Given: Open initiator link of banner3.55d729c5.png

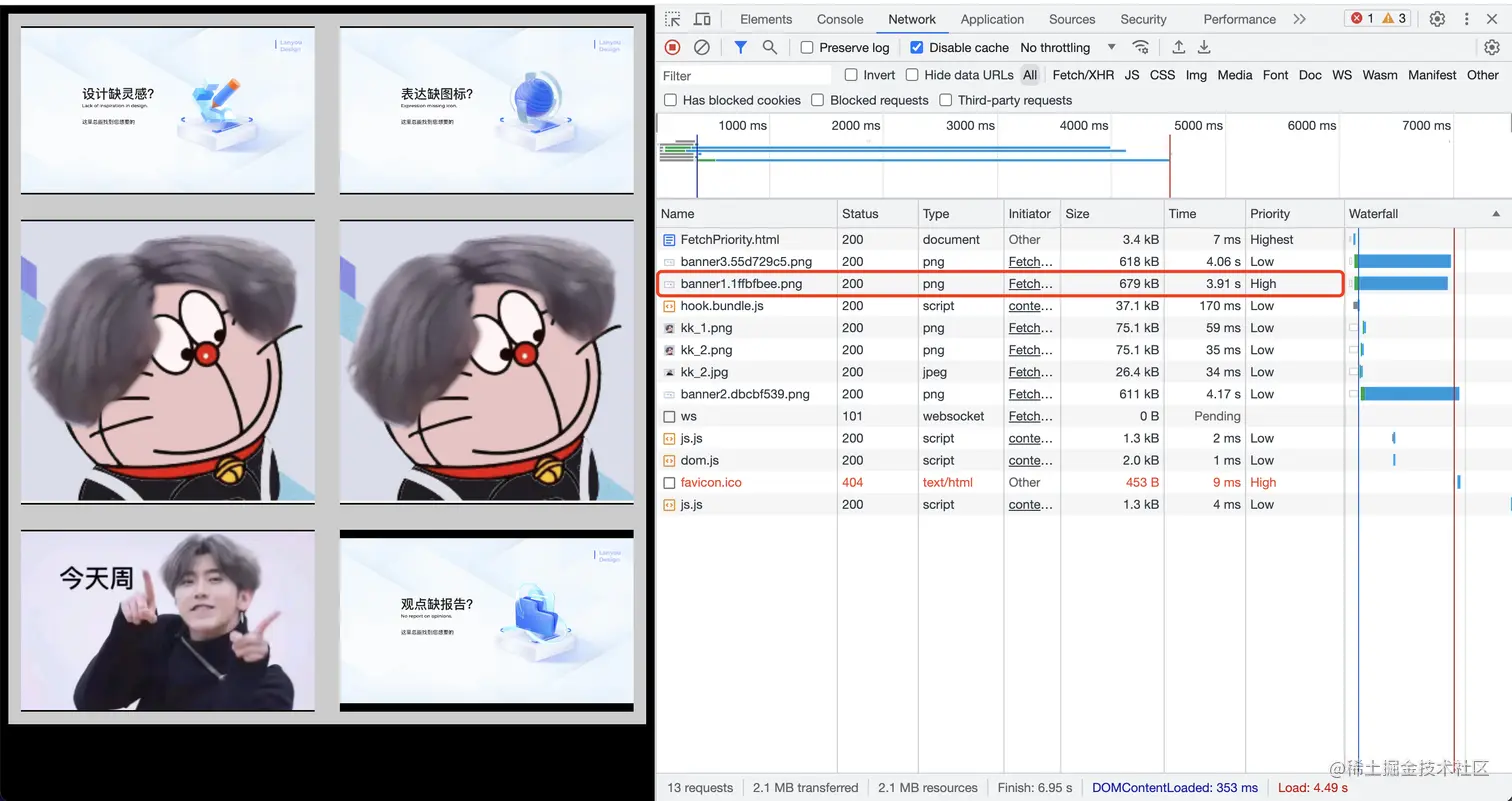Looking at the screenshot, I should 1030,262.
